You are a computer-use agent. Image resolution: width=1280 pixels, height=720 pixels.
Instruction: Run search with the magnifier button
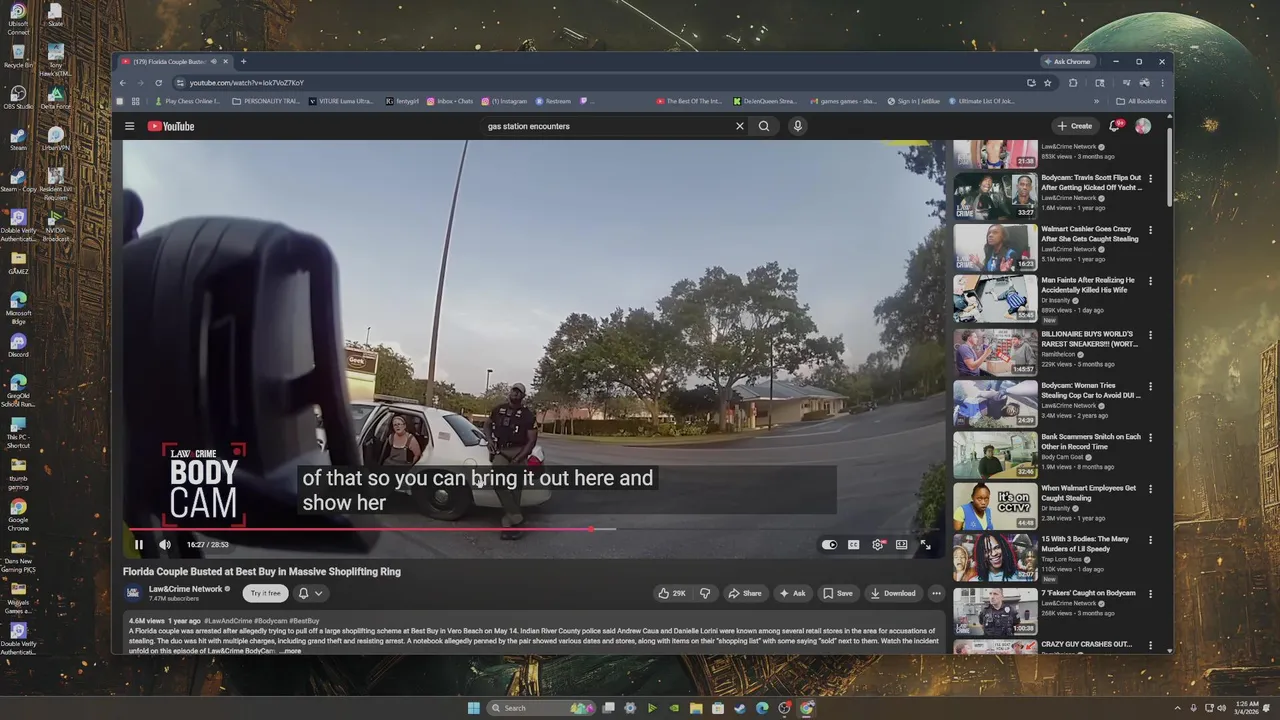[764, 126]
